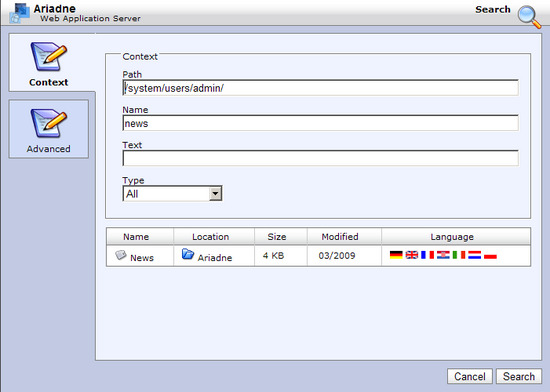Click the Ariadne logo icon in header
550x392 pixels.
[x=20, y=13]
